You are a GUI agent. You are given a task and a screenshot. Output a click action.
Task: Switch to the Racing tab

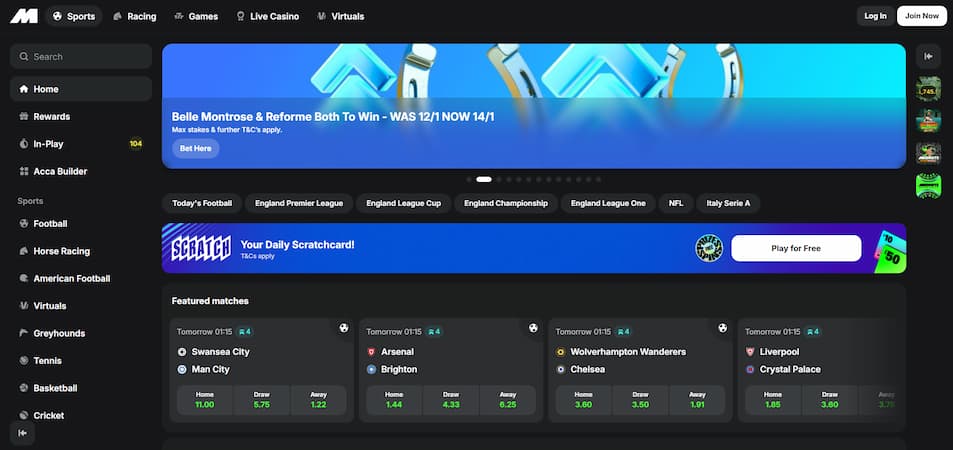pos(133,16)
